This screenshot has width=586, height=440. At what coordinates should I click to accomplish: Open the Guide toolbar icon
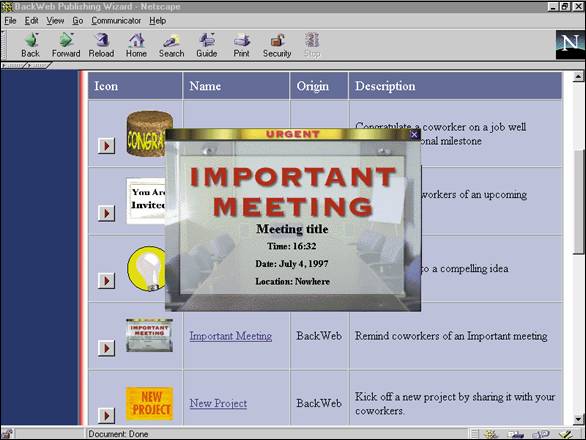pos(207,45)
